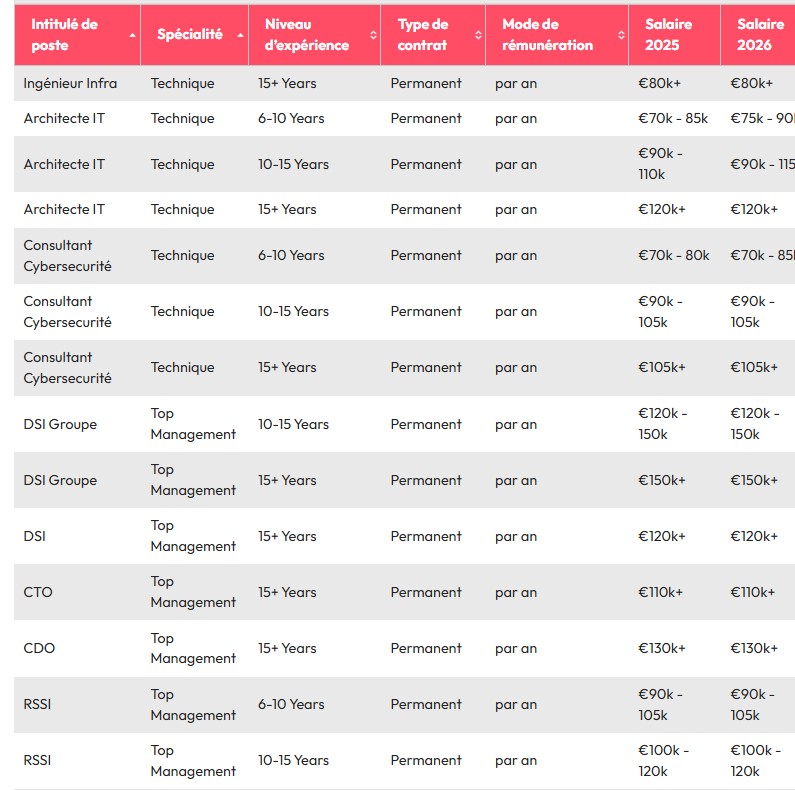Image resolution: width=795 pixels, height=790 pixels.
Task: Click the €70k - 85k salary cell
Action: pyautogui.click(x=672, y=118)
